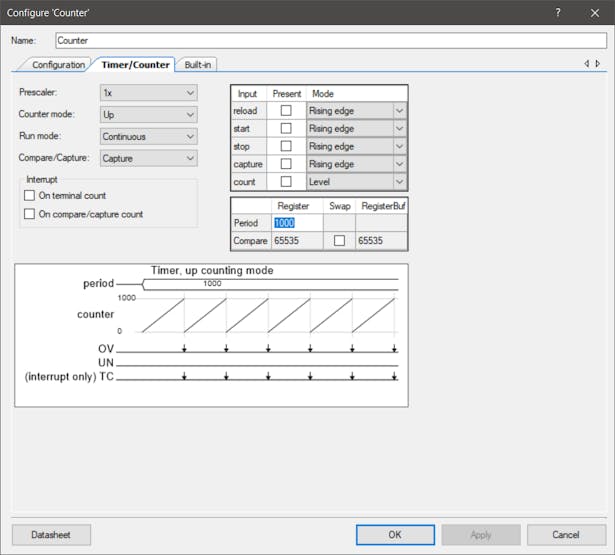
Task: Open the Run mode dropdown
Action: pos(148,136)
